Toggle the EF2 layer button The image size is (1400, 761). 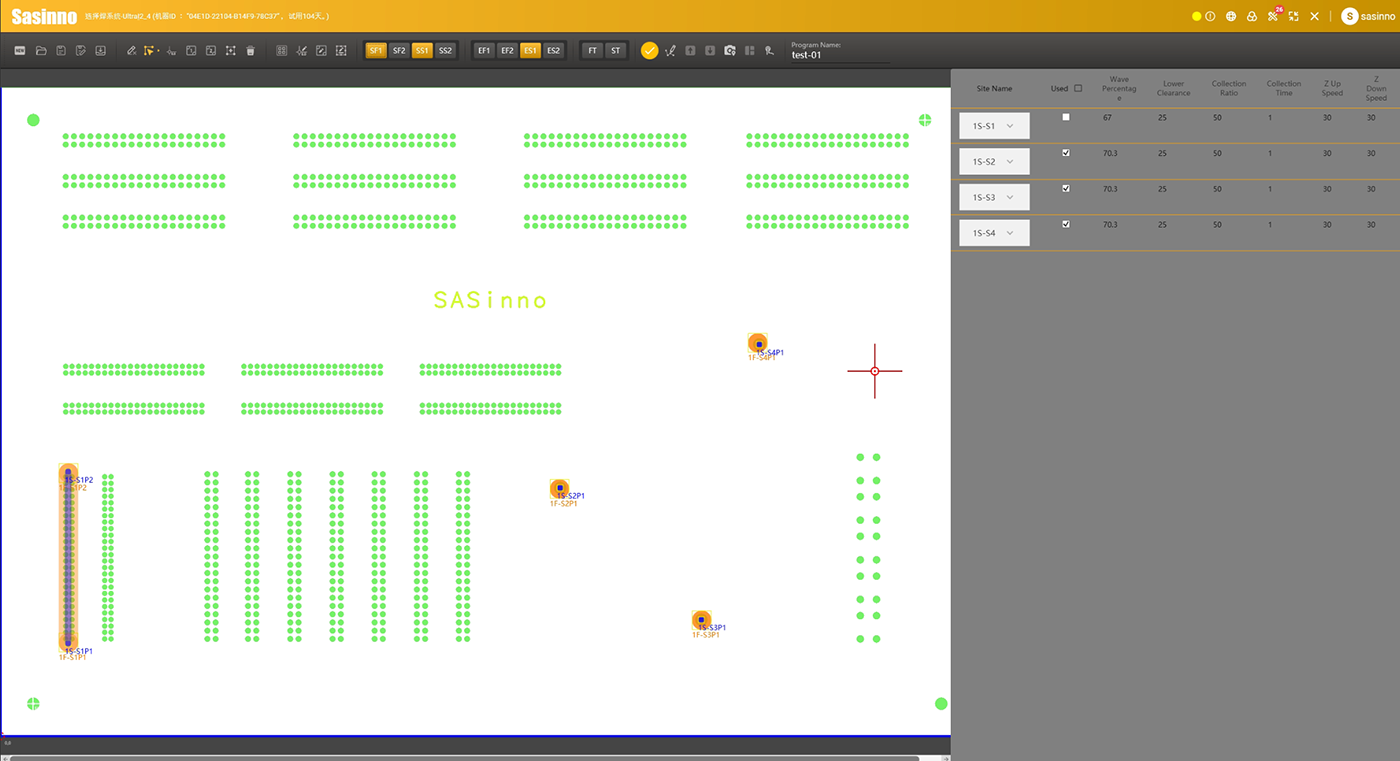pos(507,50)
